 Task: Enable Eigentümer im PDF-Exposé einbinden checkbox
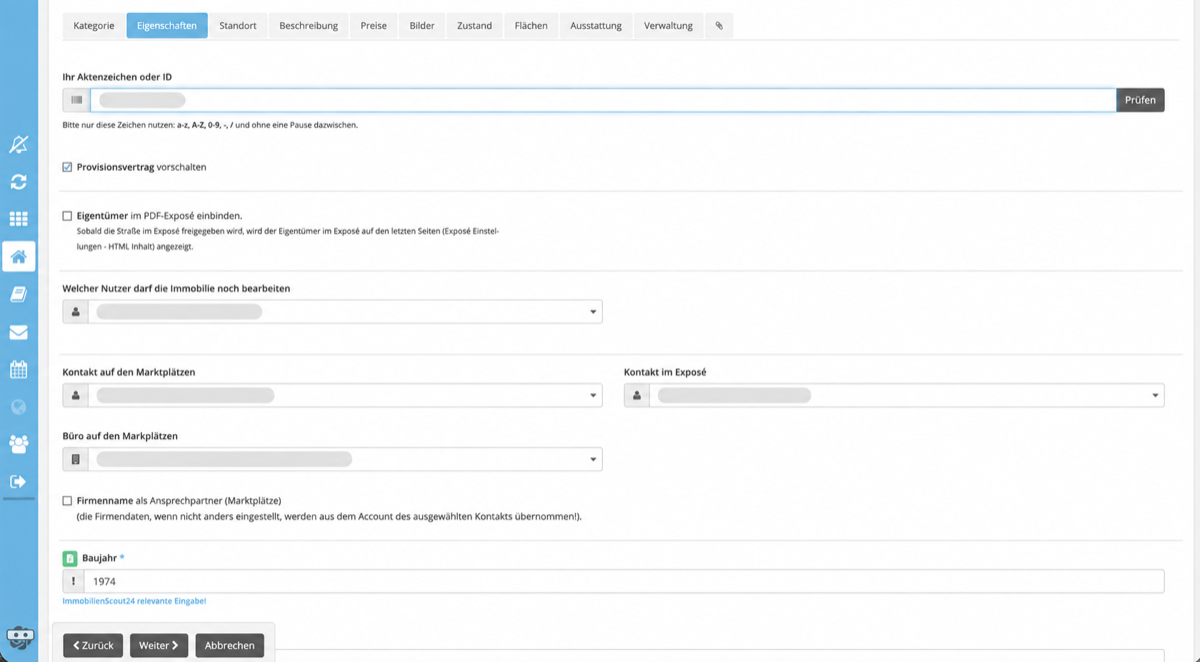67,215
